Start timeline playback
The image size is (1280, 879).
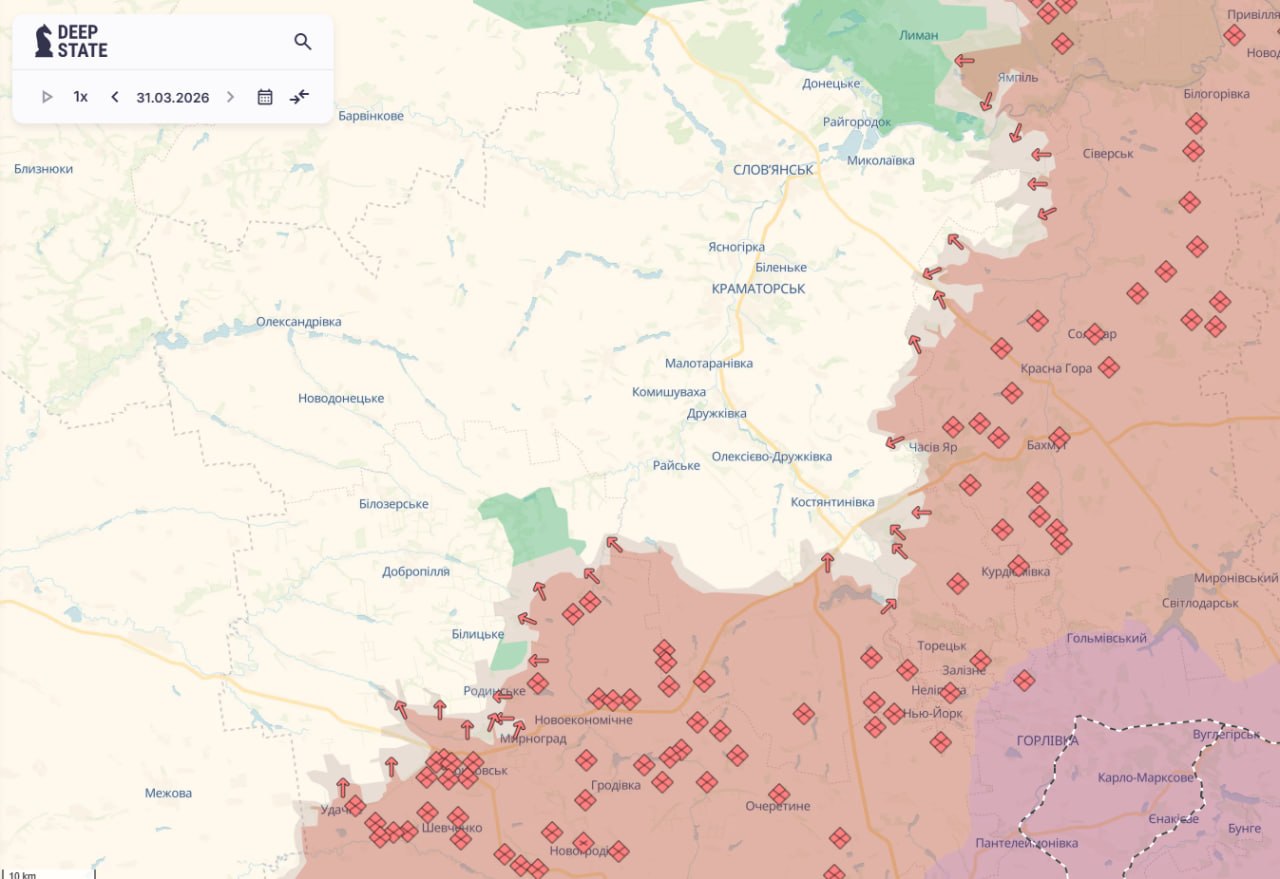(47, 97)
